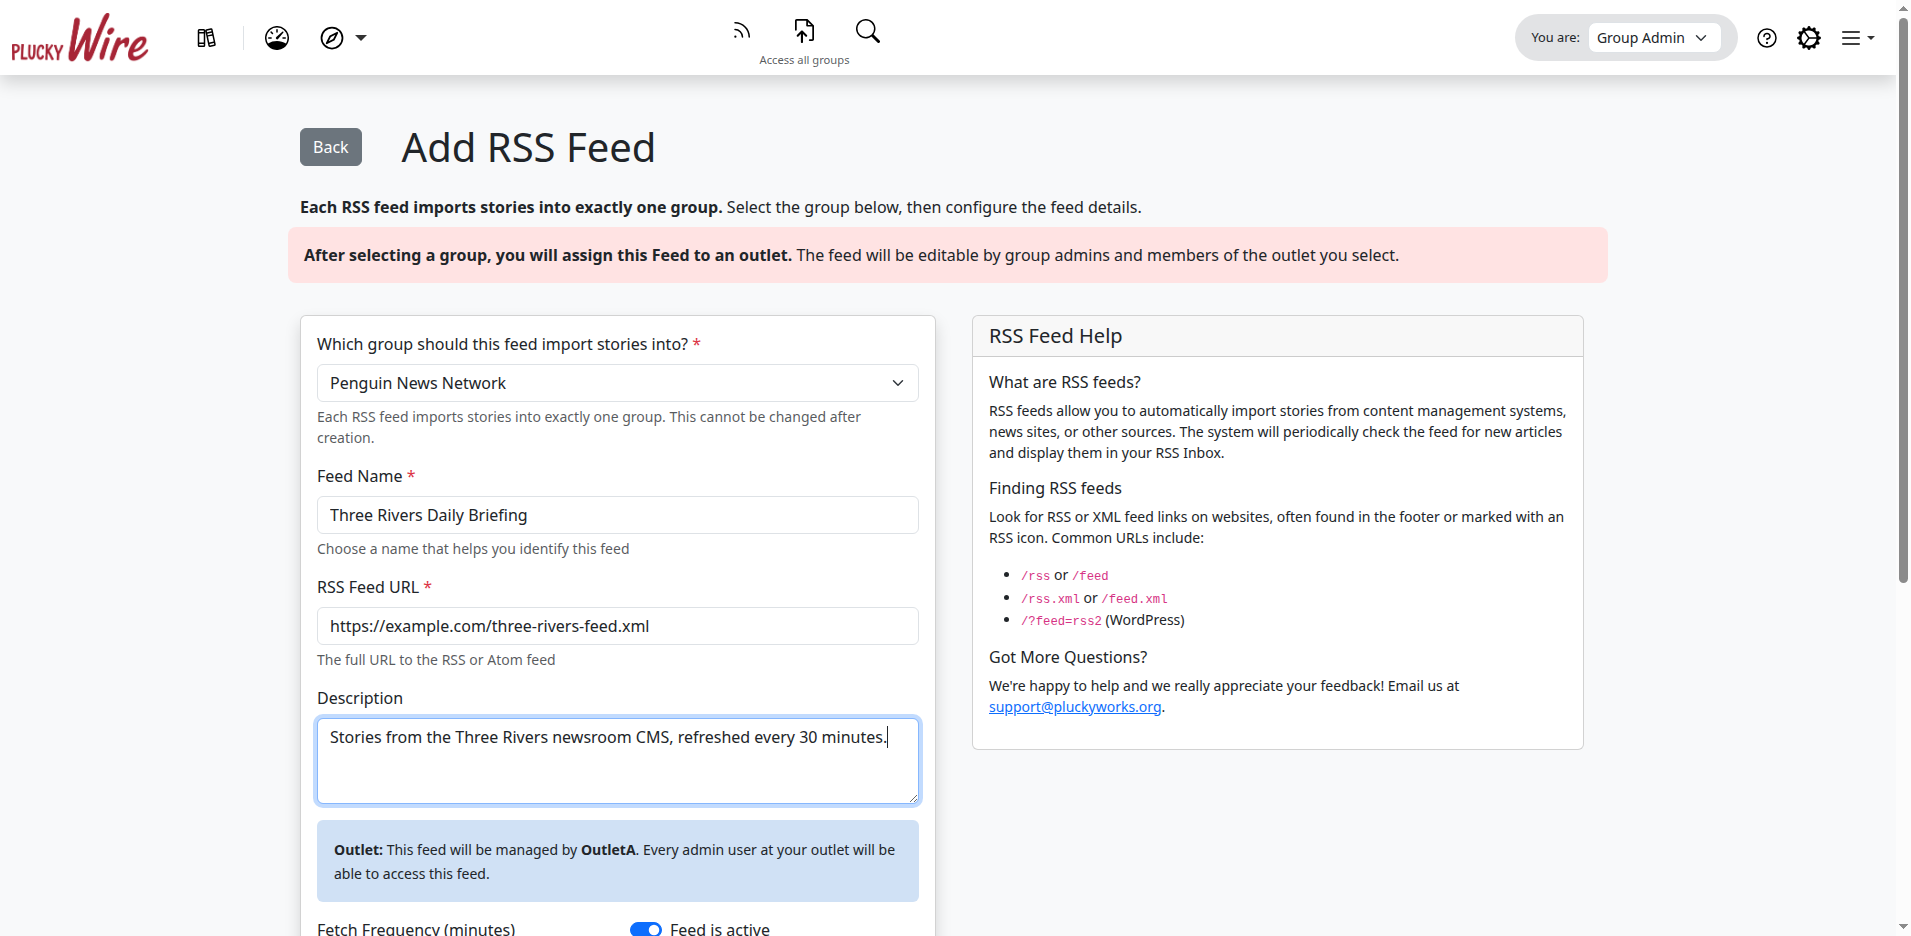The height and width of the screenshot is (936, 1911).
Task: Open the help question mark icon
Action: coord(1767,38)
